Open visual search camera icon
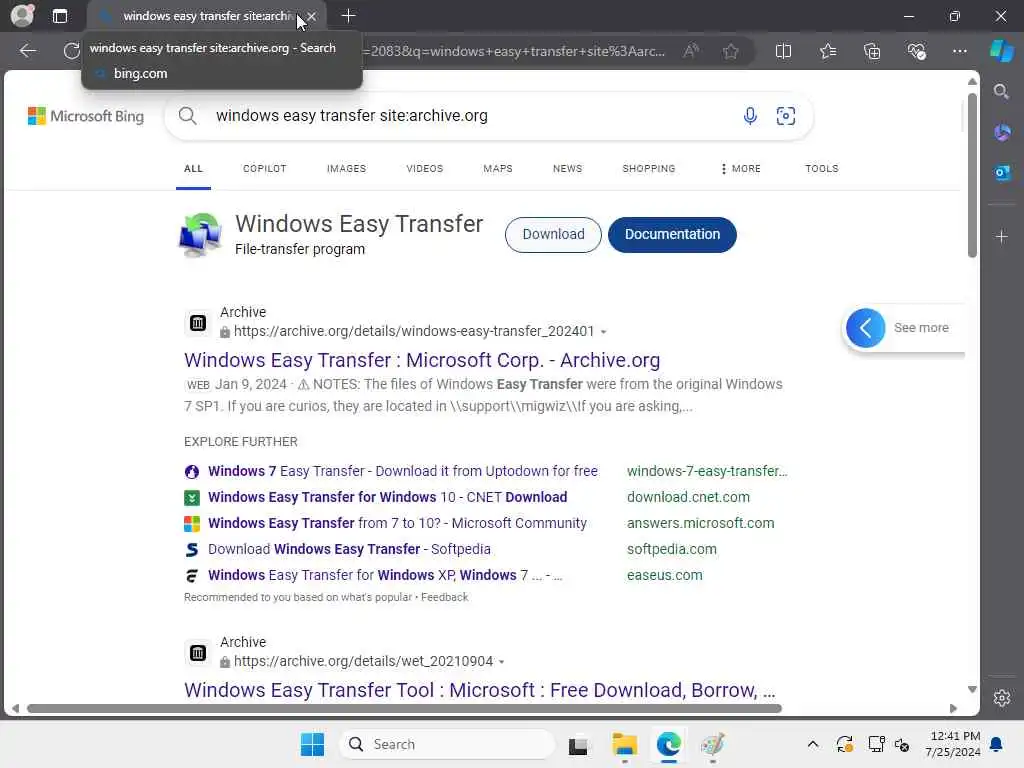The width and height of the screenshot is (1024, 768). (x=786, y=116)
